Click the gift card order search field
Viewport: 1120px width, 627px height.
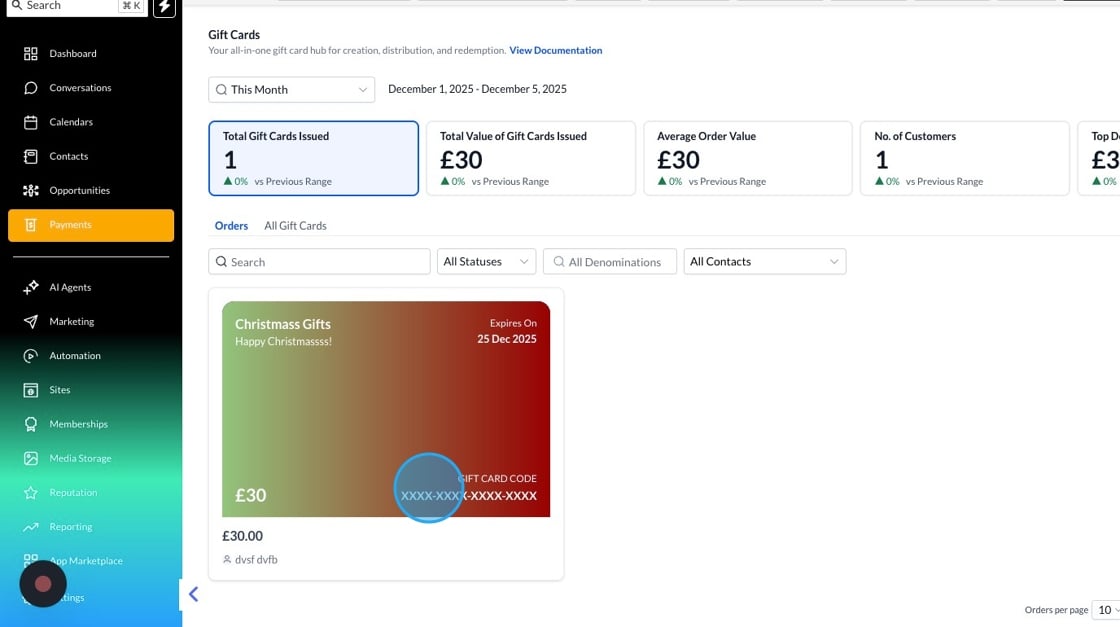tap(320, 262)
